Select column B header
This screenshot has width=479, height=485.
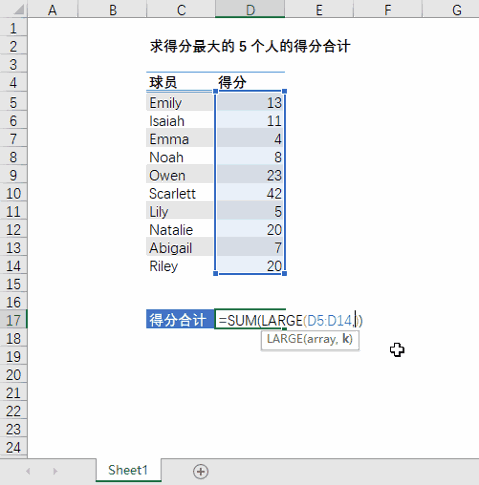tap(112, 9)
